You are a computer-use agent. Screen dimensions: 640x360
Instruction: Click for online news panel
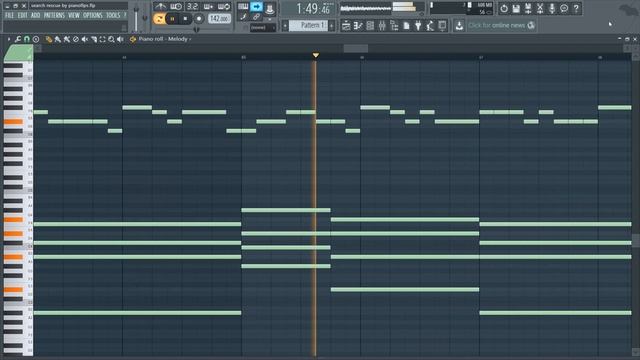(x=501, y=26)
